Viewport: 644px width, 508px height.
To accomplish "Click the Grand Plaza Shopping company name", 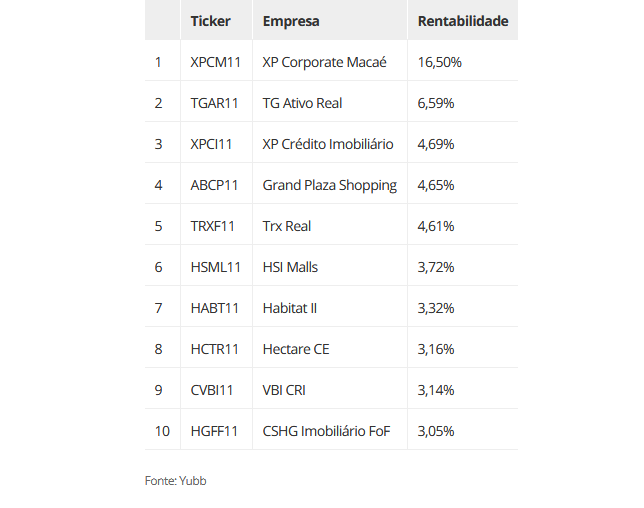I will pyautogui.click(x=330, y=186).
